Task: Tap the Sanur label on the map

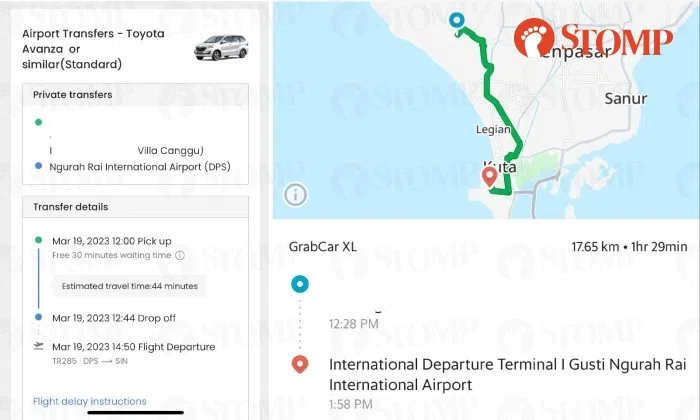Action: click(626, 99)
